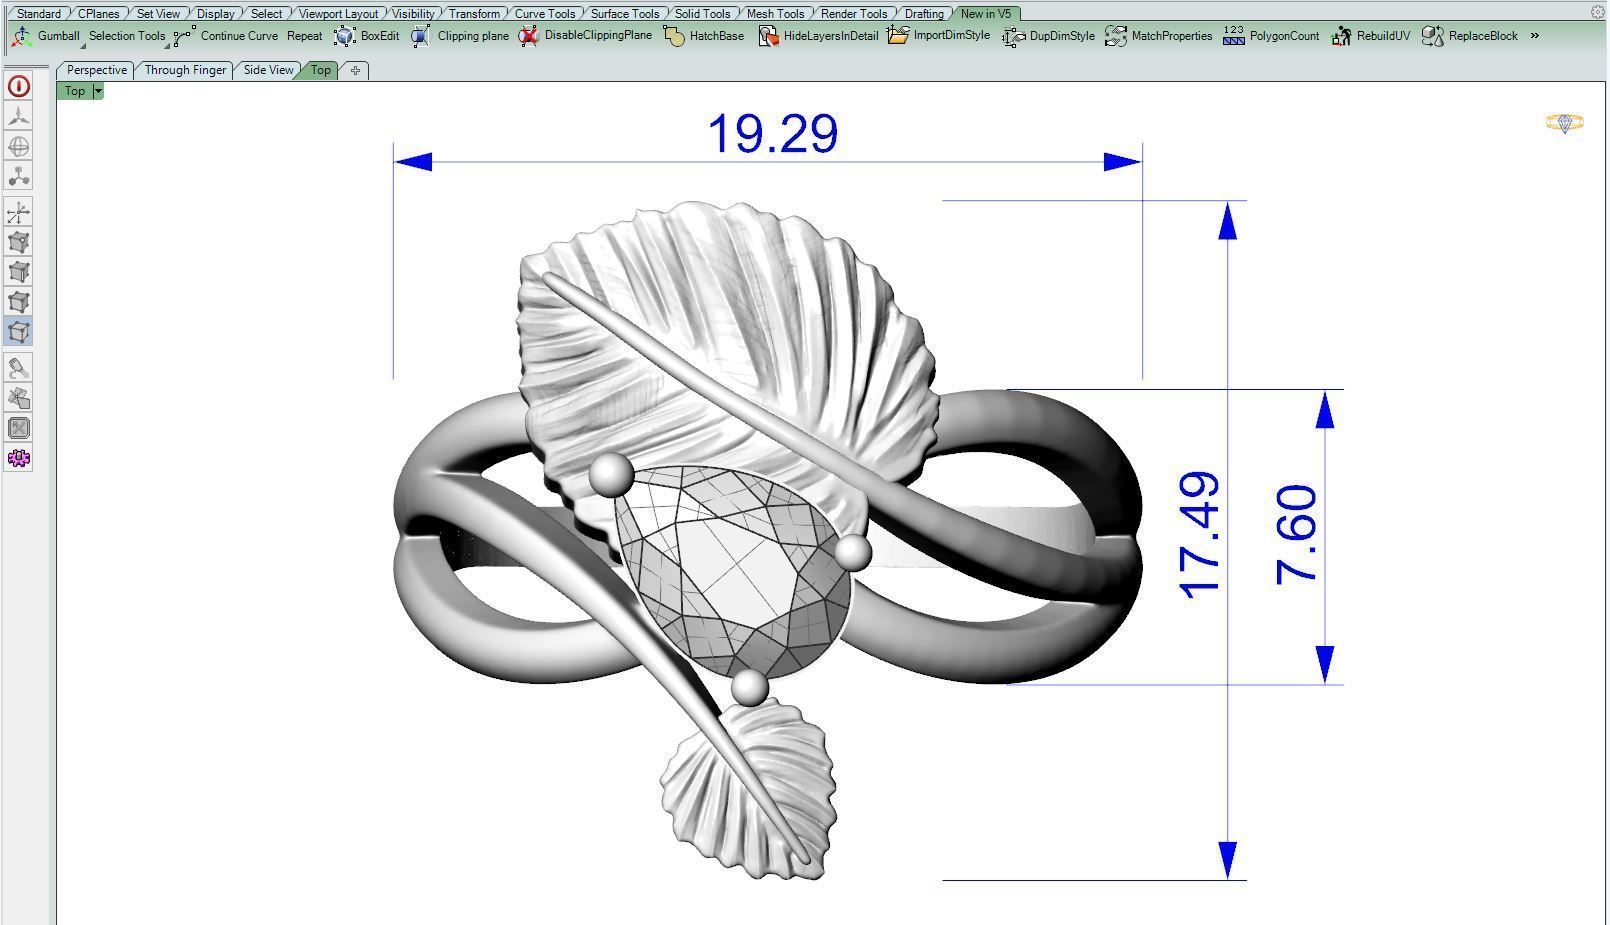Expand the toolbar overflow chevron
1610x925 pixels.
coord(1535,36)
